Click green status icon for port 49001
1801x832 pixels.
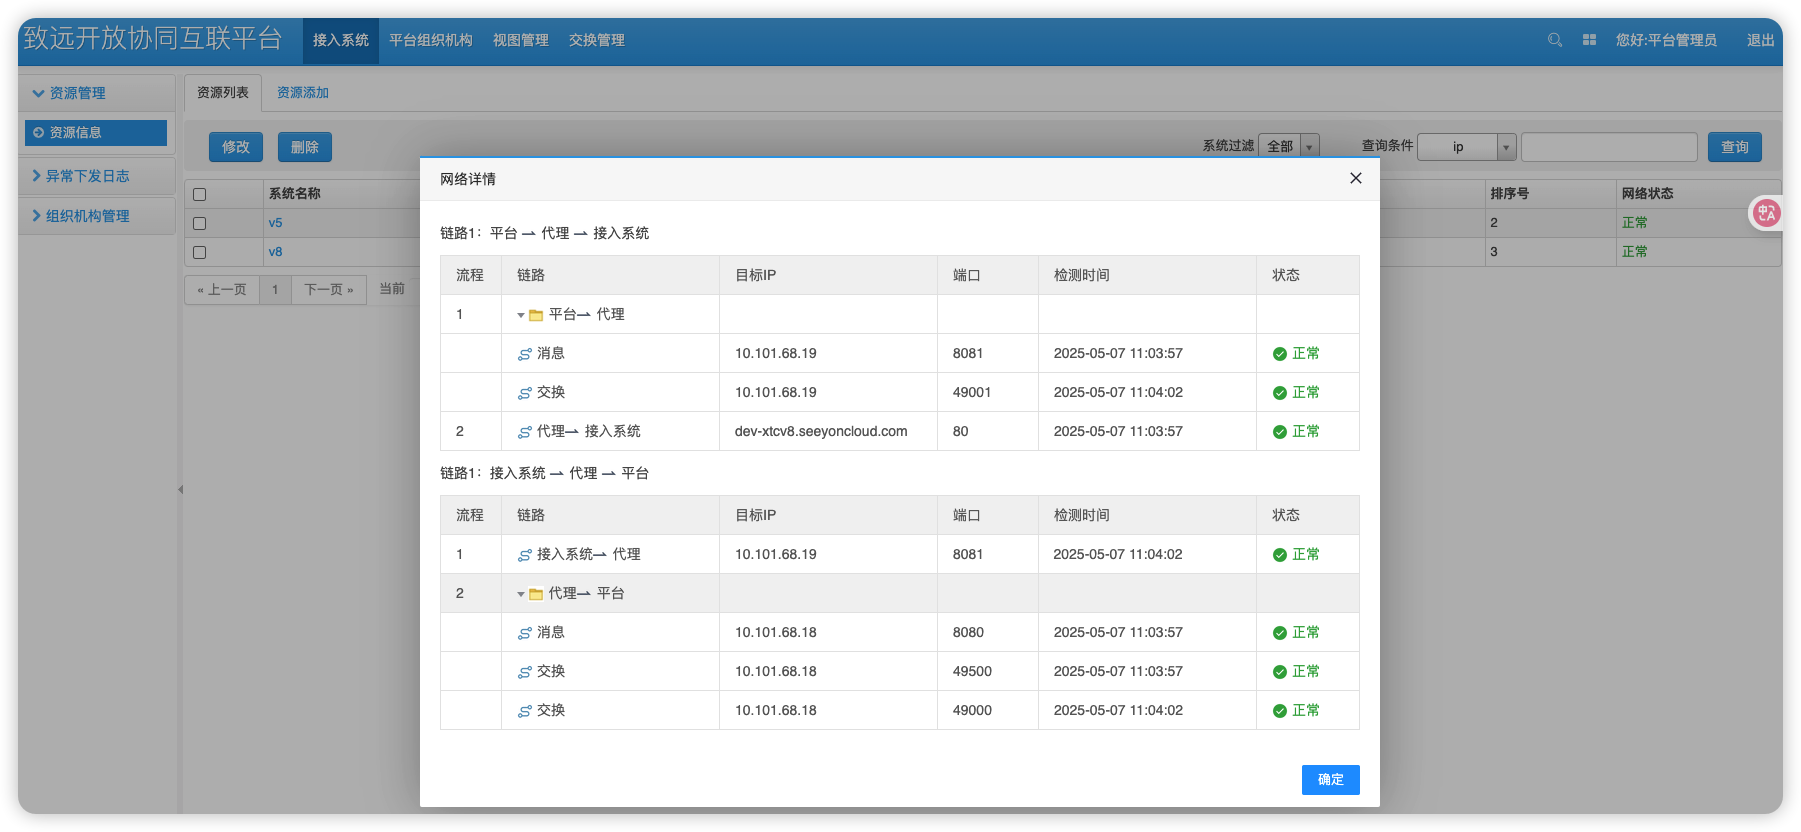click(1279, 393)
